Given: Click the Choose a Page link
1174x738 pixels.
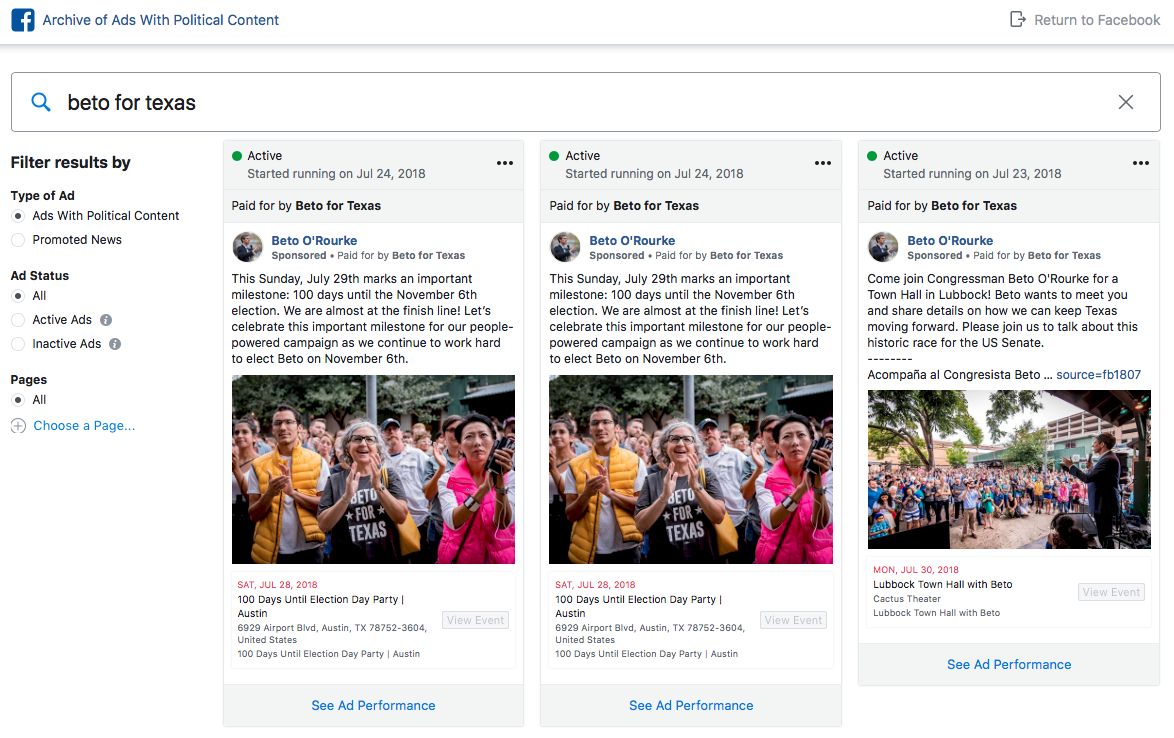Looking at the screenshot, I should (x=84, y=426).
